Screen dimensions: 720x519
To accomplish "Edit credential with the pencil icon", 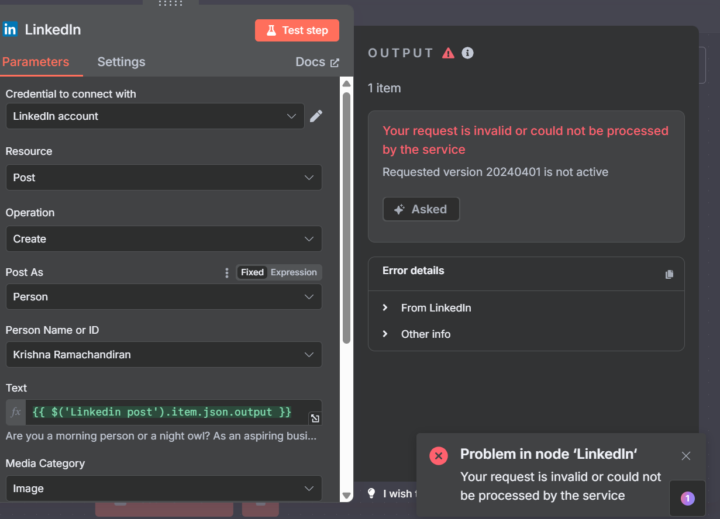I will 316,116.
